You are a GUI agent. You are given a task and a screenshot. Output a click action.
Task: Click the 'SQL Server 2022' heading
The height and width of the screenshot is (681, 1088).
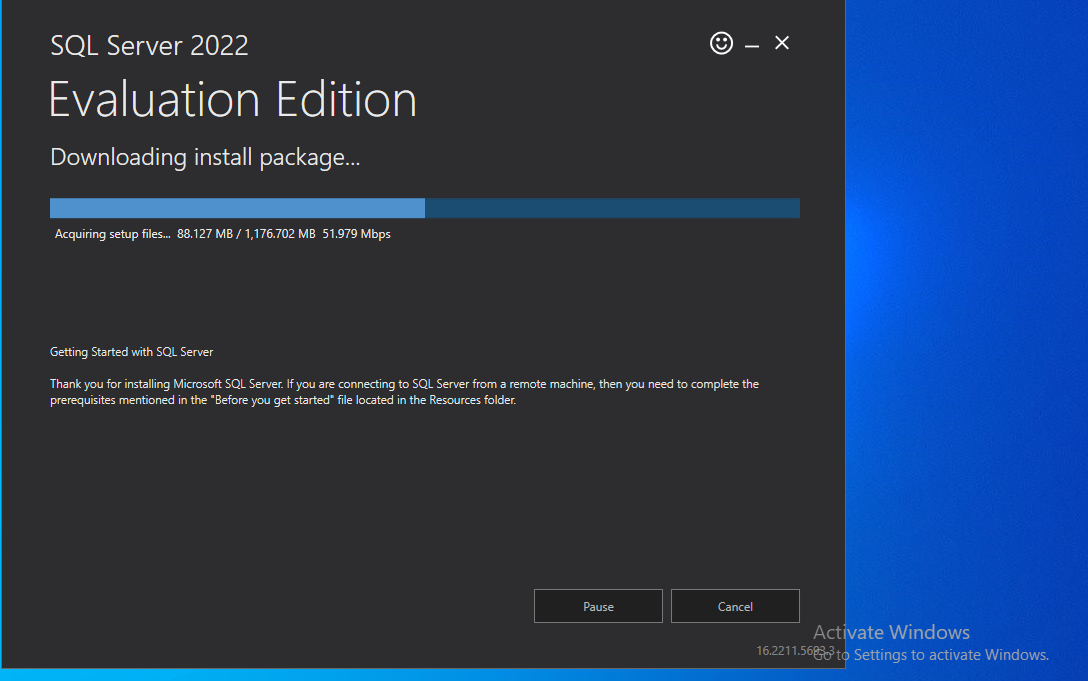(149, 46)
